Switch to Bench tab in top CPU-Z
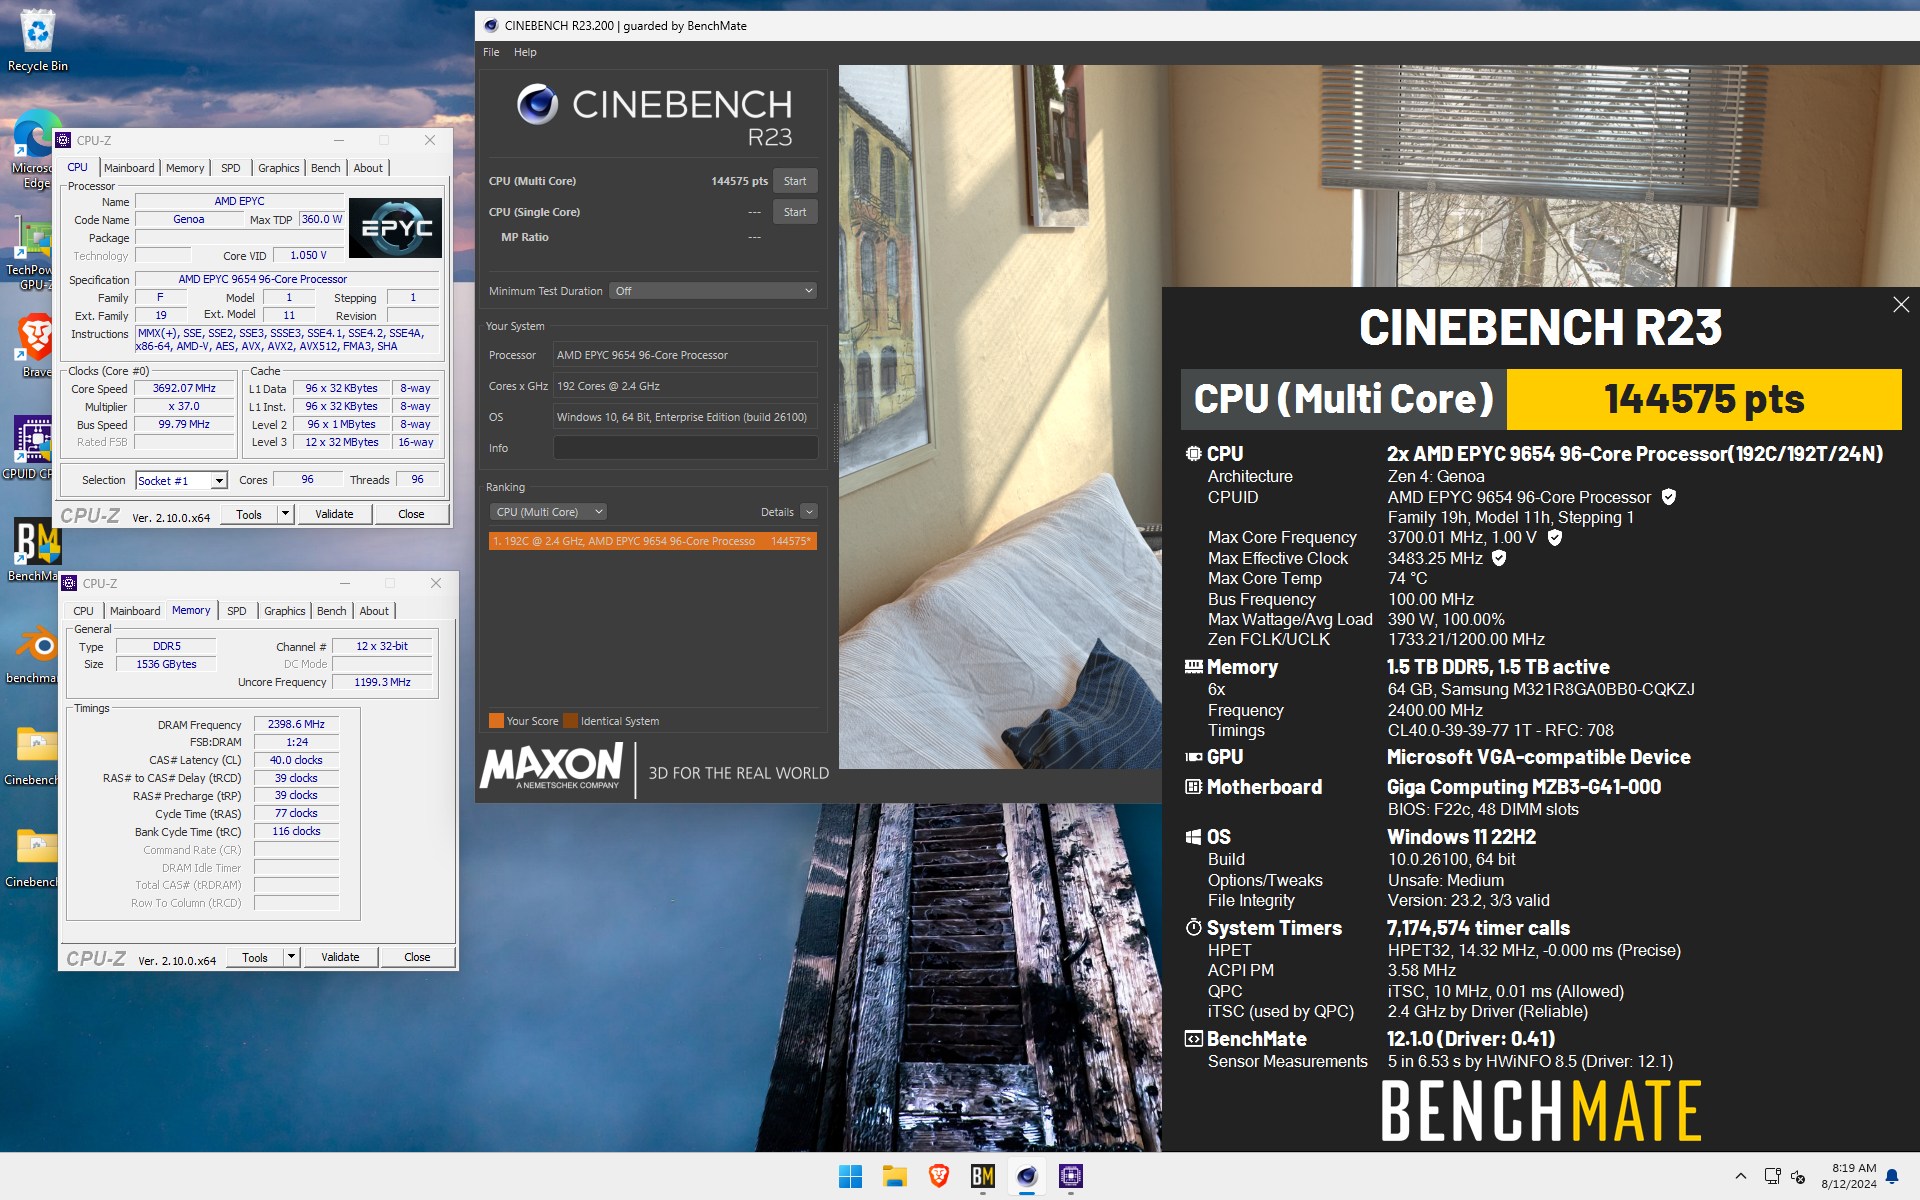Screen dimensions: 1920x1200 pyautogui.click(x=326, y=168)
